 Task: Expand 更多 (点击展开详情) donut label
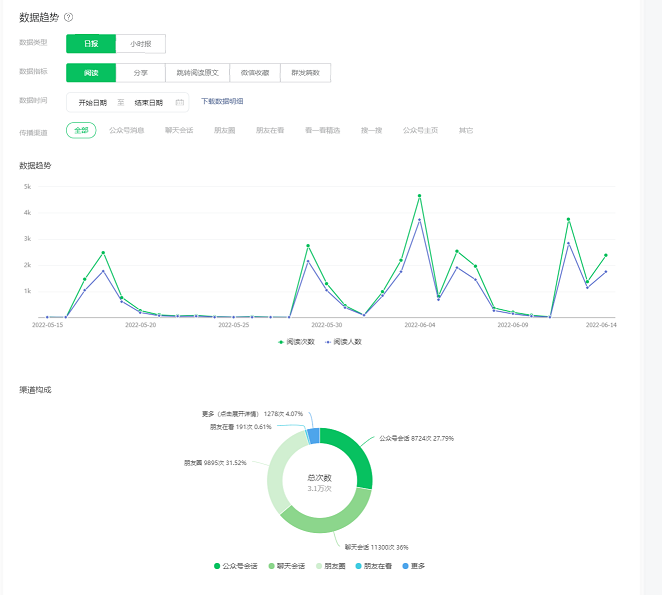pos(243,413)
